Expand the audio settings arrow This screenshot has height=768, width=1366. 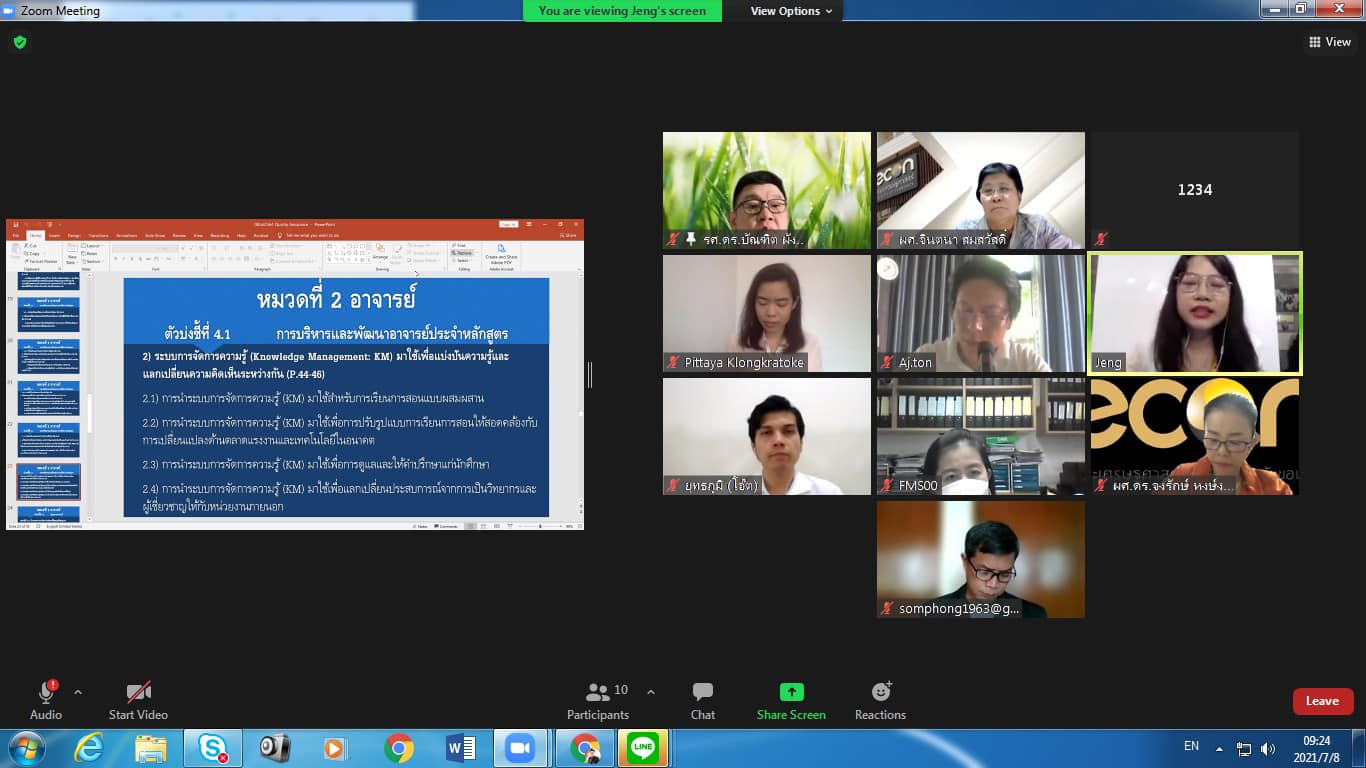tap(78, 692)
